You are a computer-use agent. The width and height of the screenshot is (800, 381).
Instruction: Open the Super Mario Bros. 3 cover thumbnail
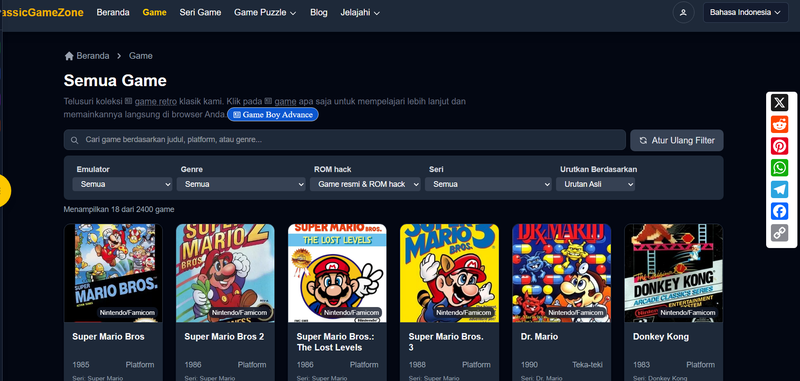click(449, 273)
